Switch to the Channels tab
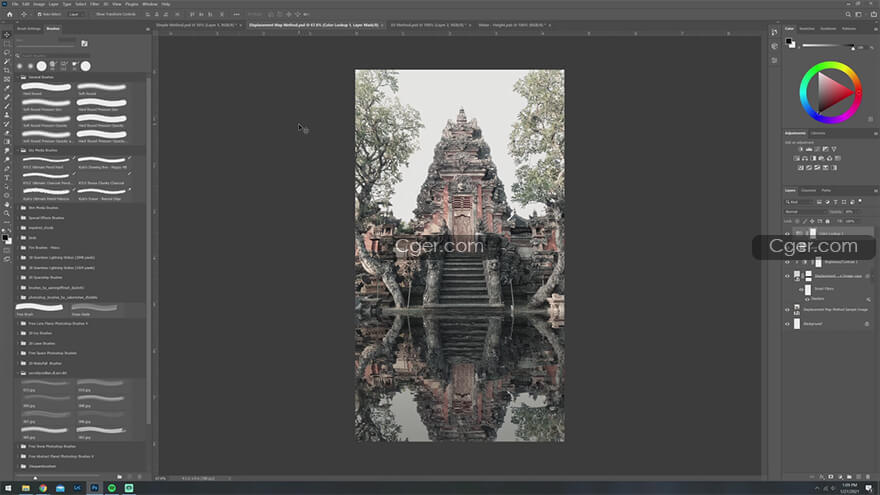This screenshot has height=495, width=880. (809, 191)
